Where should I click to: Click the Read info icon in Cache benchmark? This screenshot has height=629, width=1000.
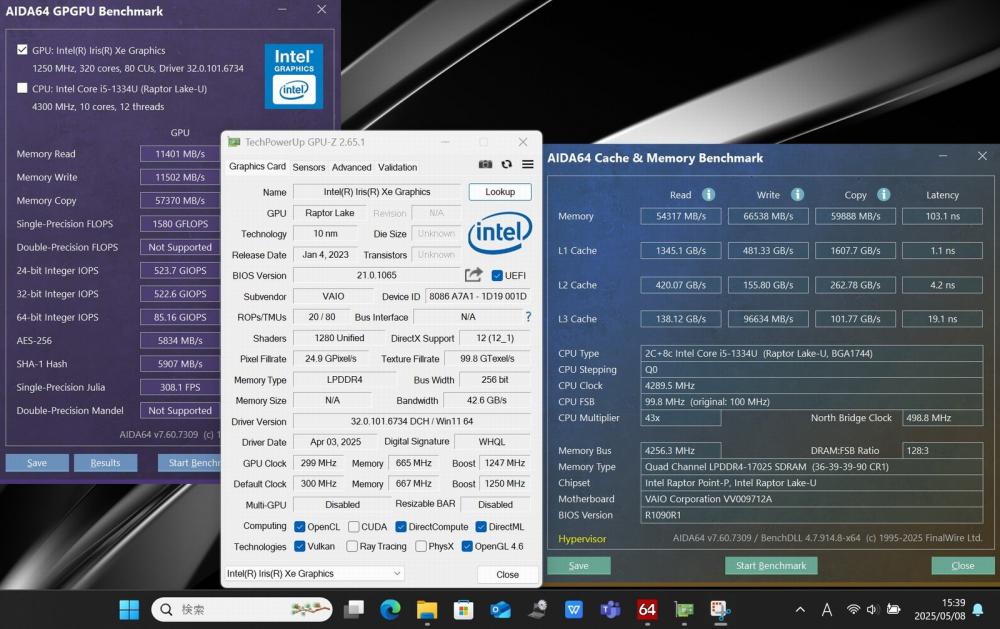pos(709,195)
